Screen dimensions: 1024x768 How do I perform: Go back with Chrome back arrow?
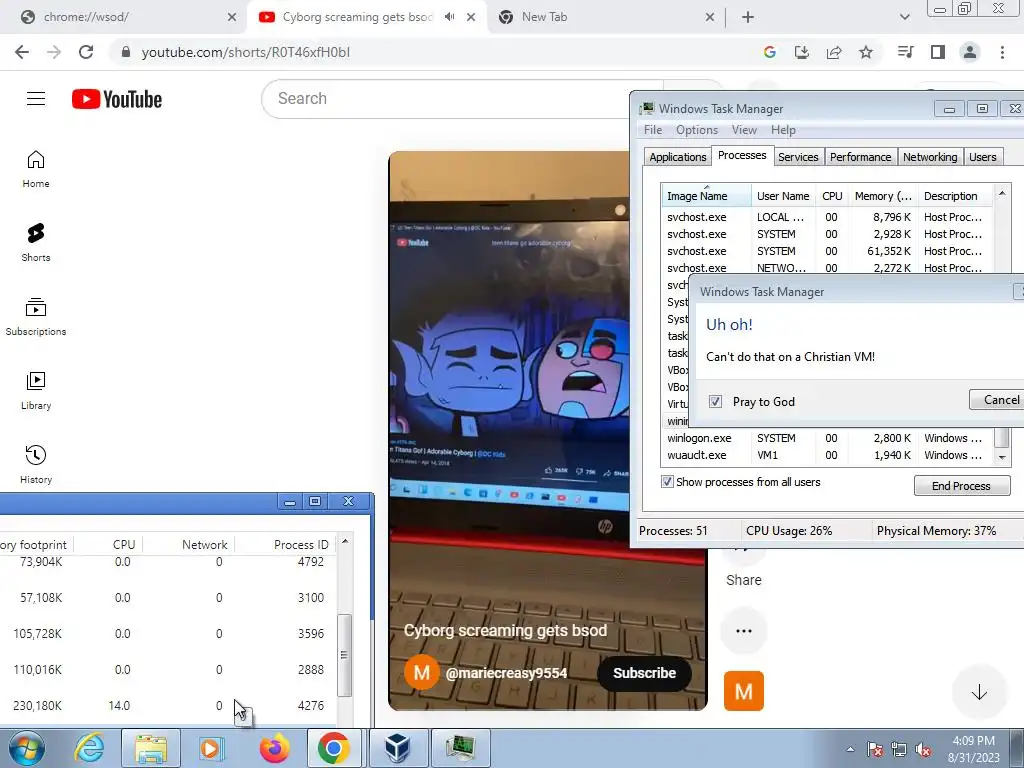point(22,52)
